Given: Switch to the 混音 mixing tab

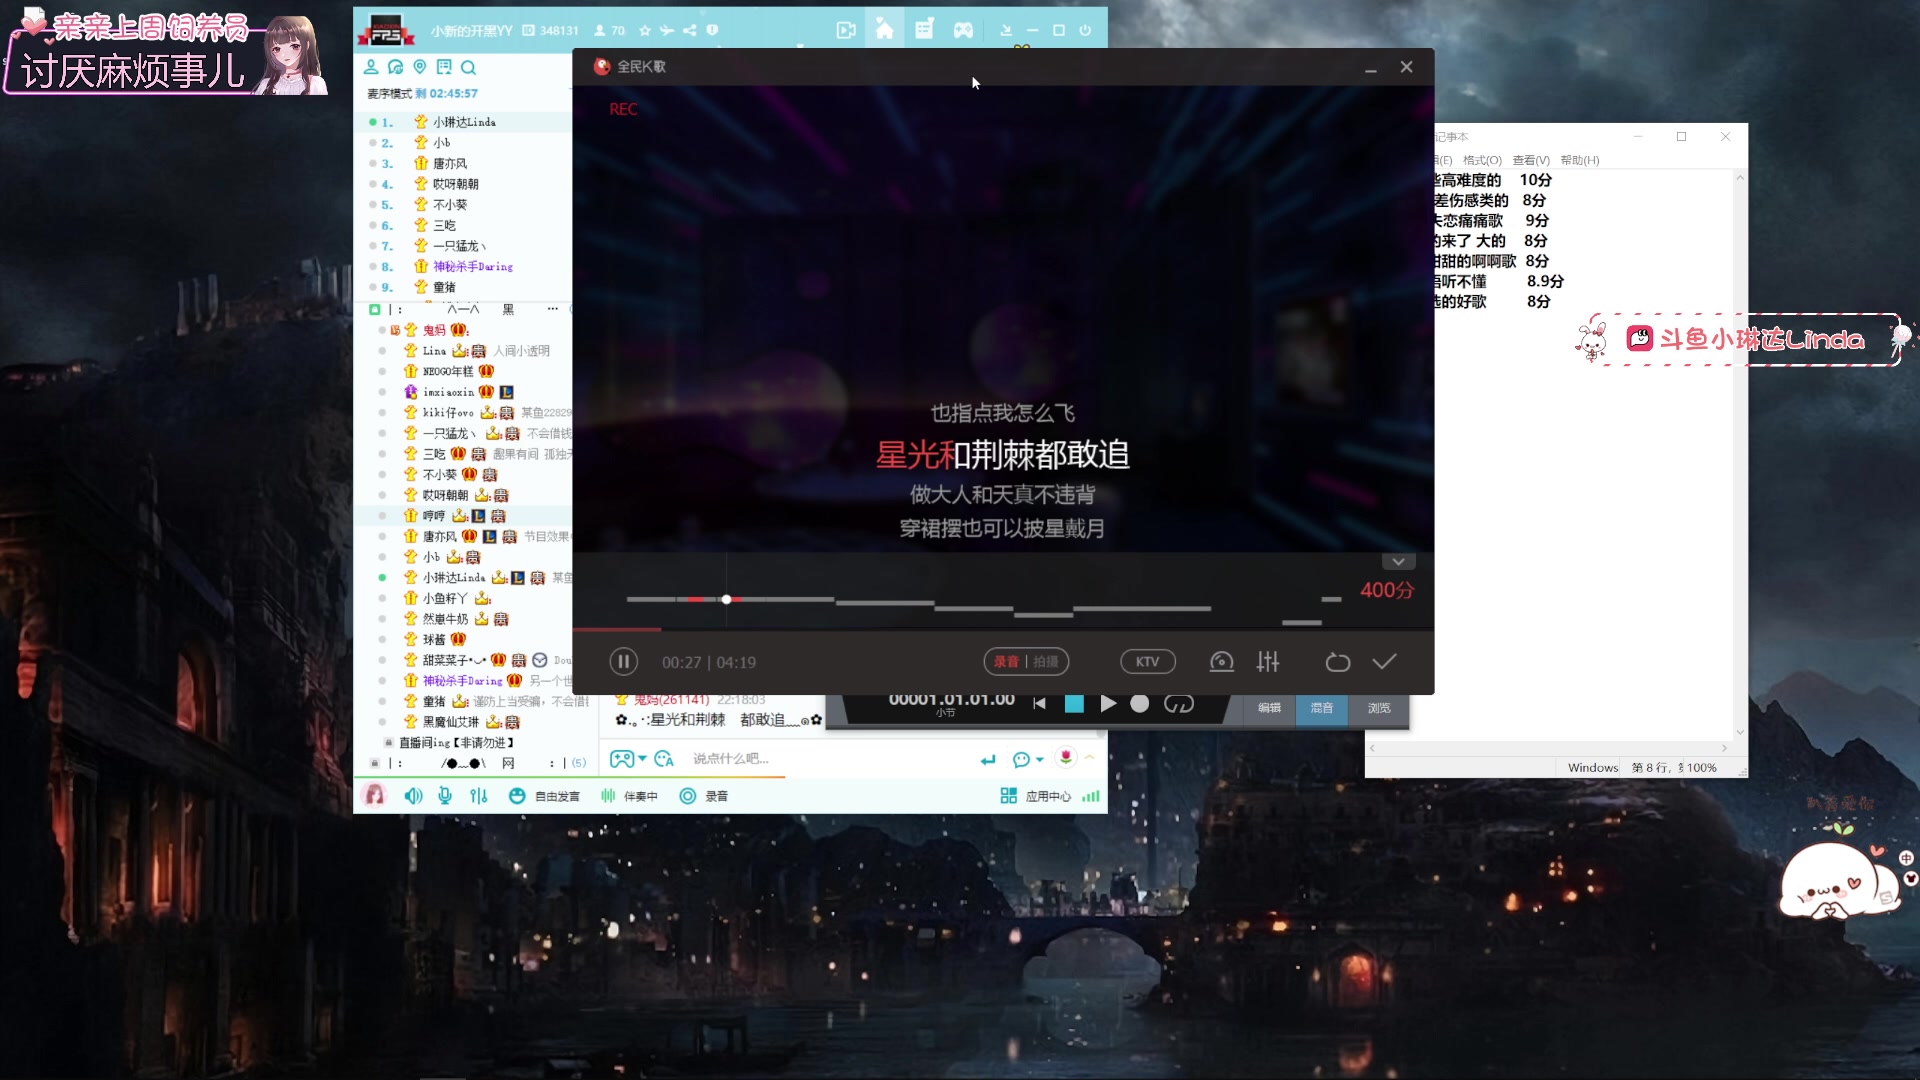Looking at the screenshot, I should pyautogui.click(x=1322, y=708).
